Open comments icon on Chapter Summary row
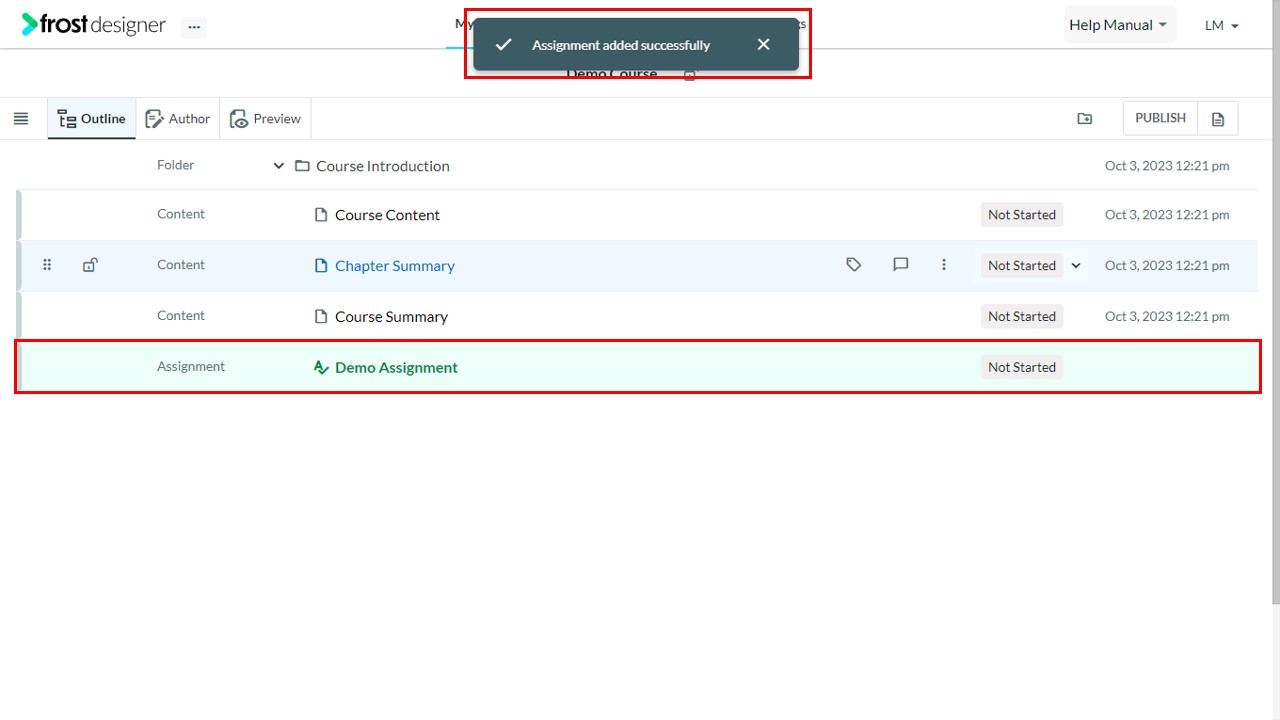 tap(900, 265)
